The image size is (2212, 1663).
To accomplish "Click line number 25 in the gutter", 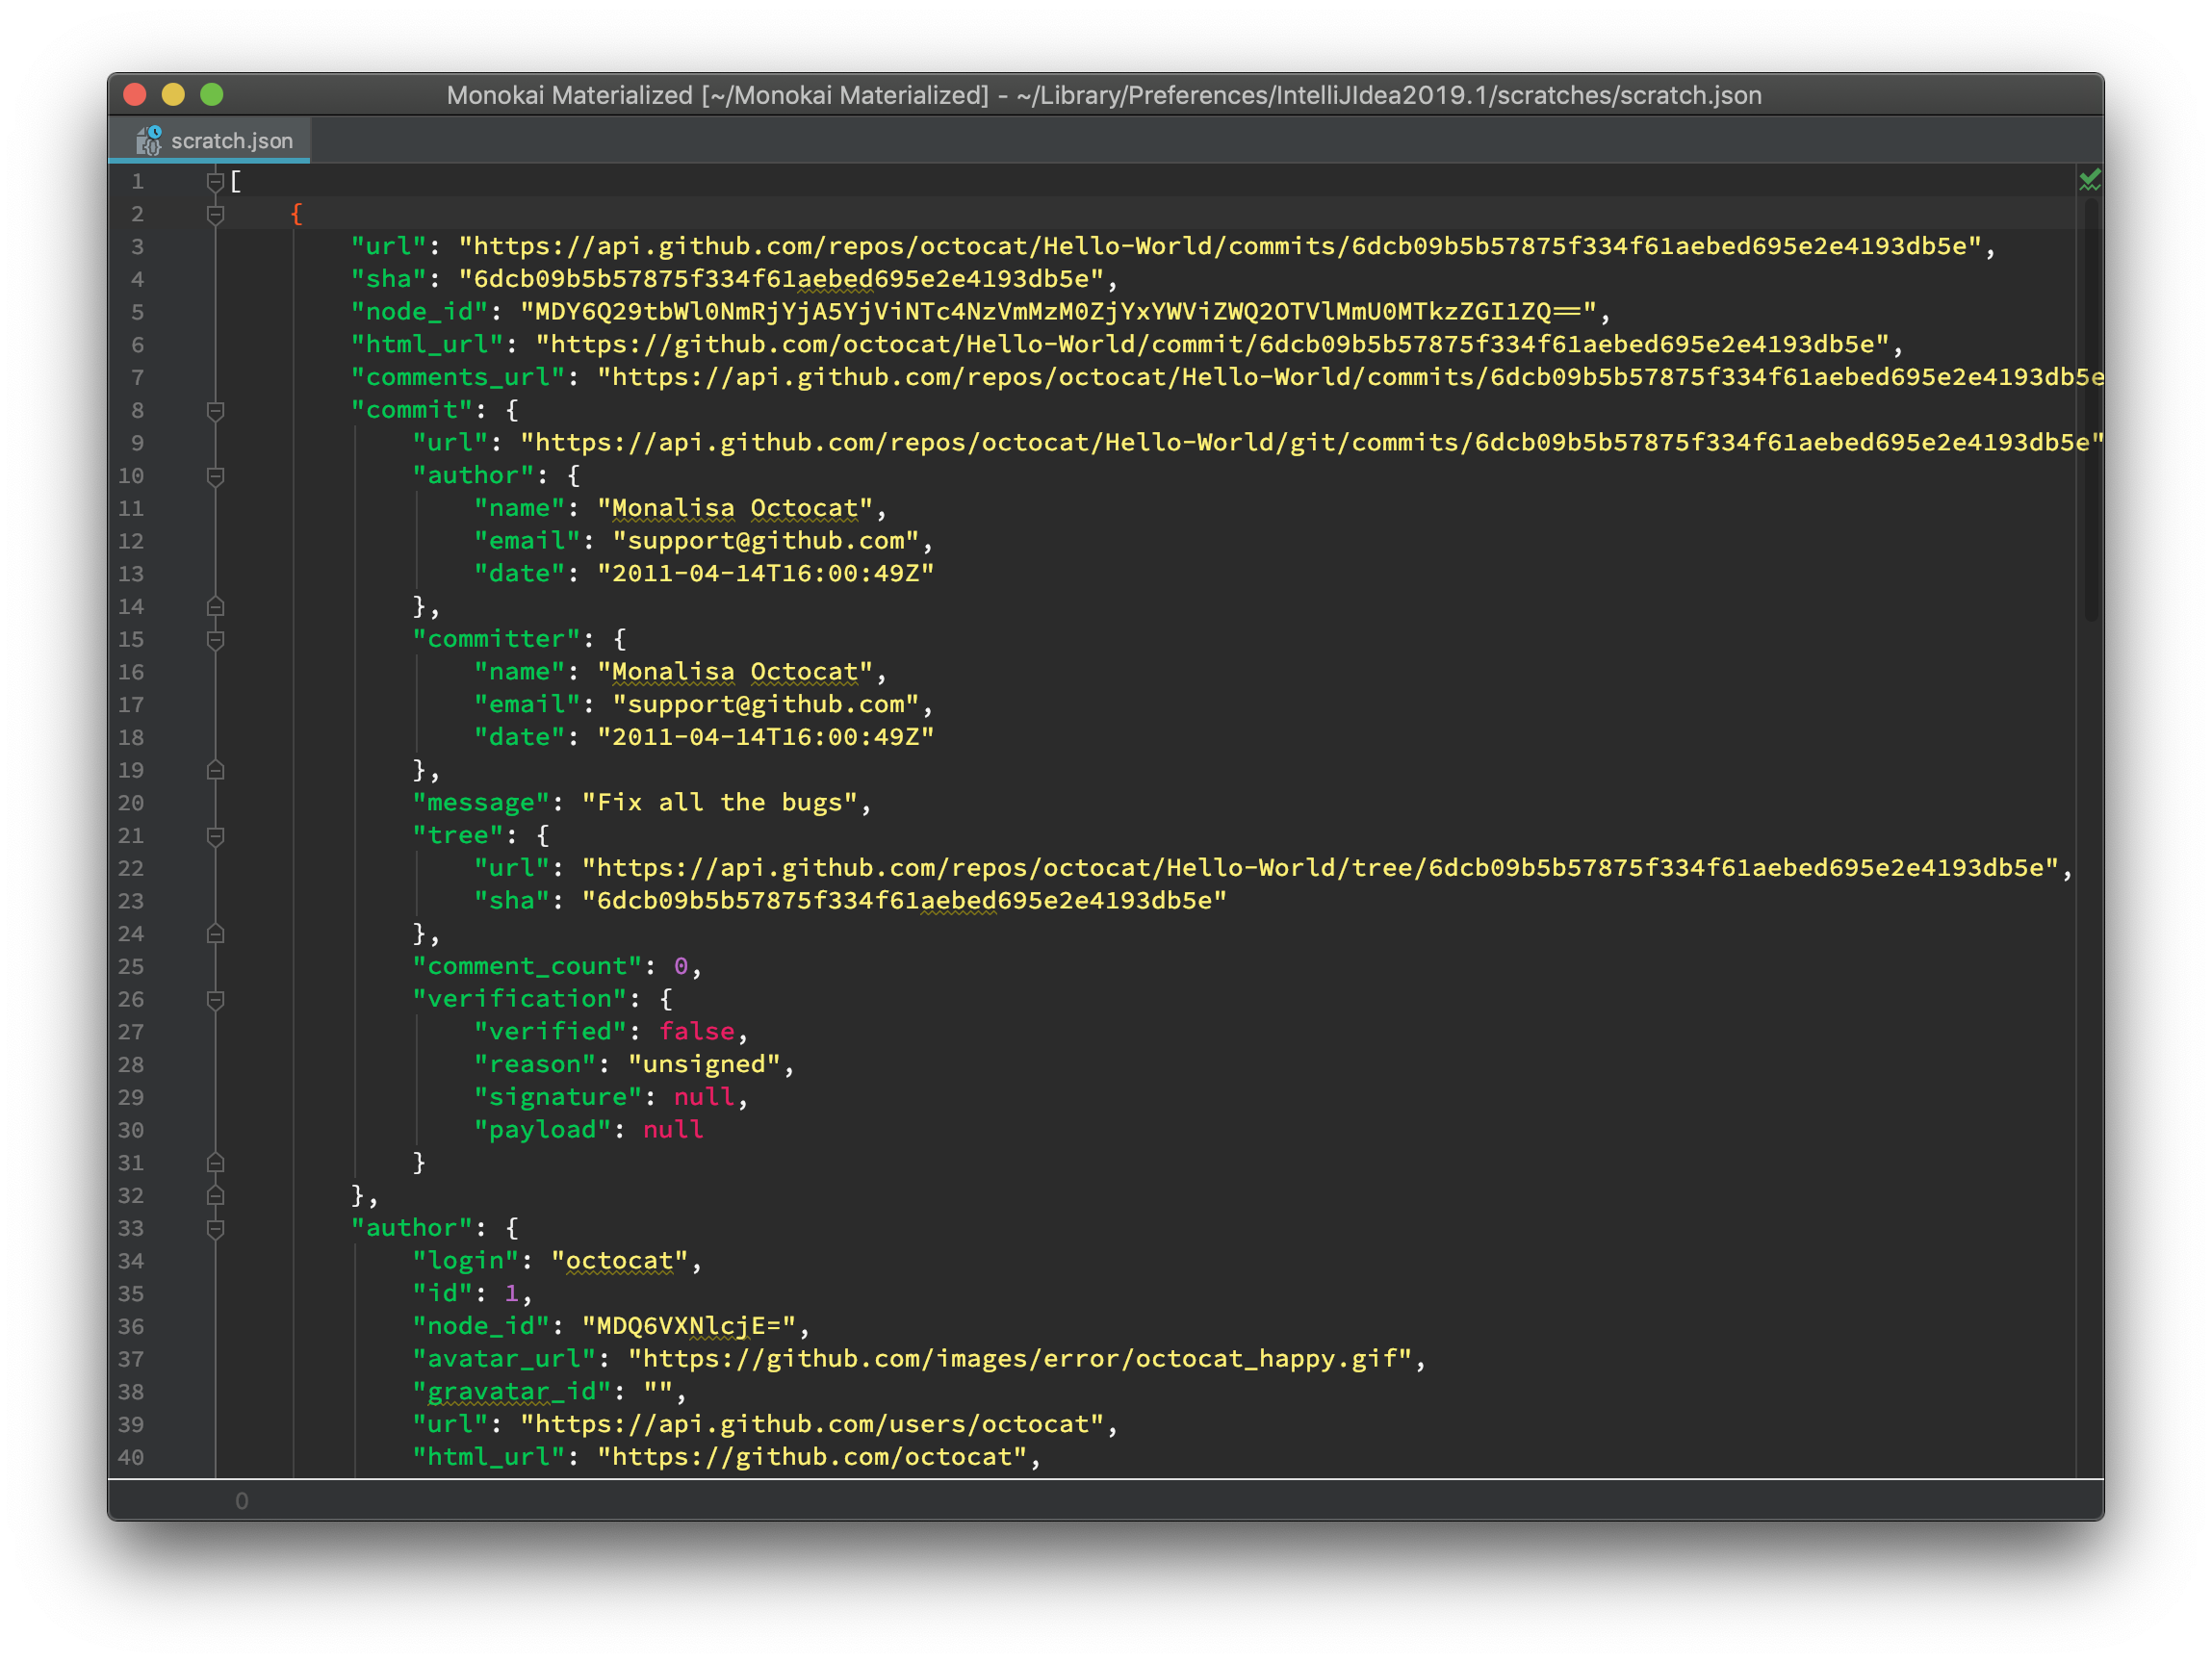I will [x=131, y=967].
